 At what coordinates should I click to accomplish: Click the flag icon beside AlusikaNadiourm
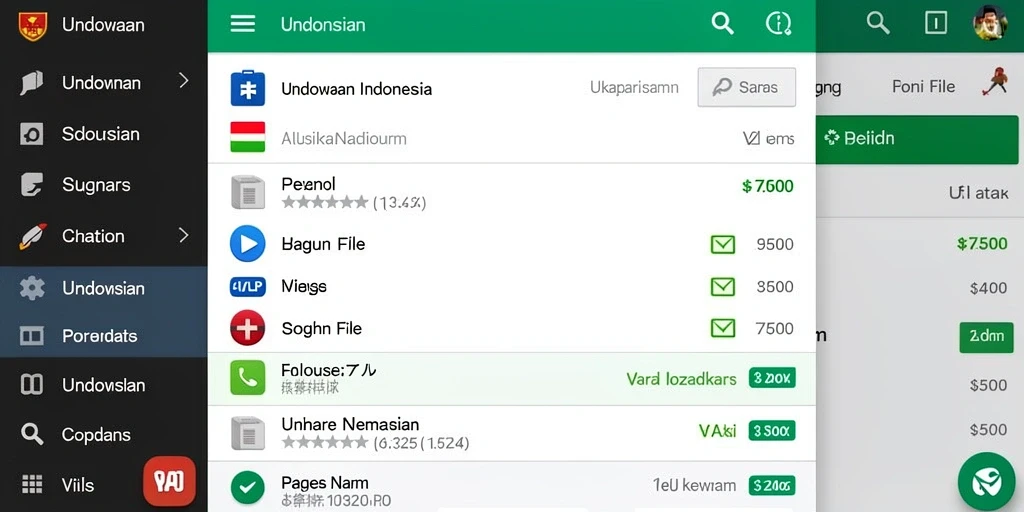[x=248, y=137]
